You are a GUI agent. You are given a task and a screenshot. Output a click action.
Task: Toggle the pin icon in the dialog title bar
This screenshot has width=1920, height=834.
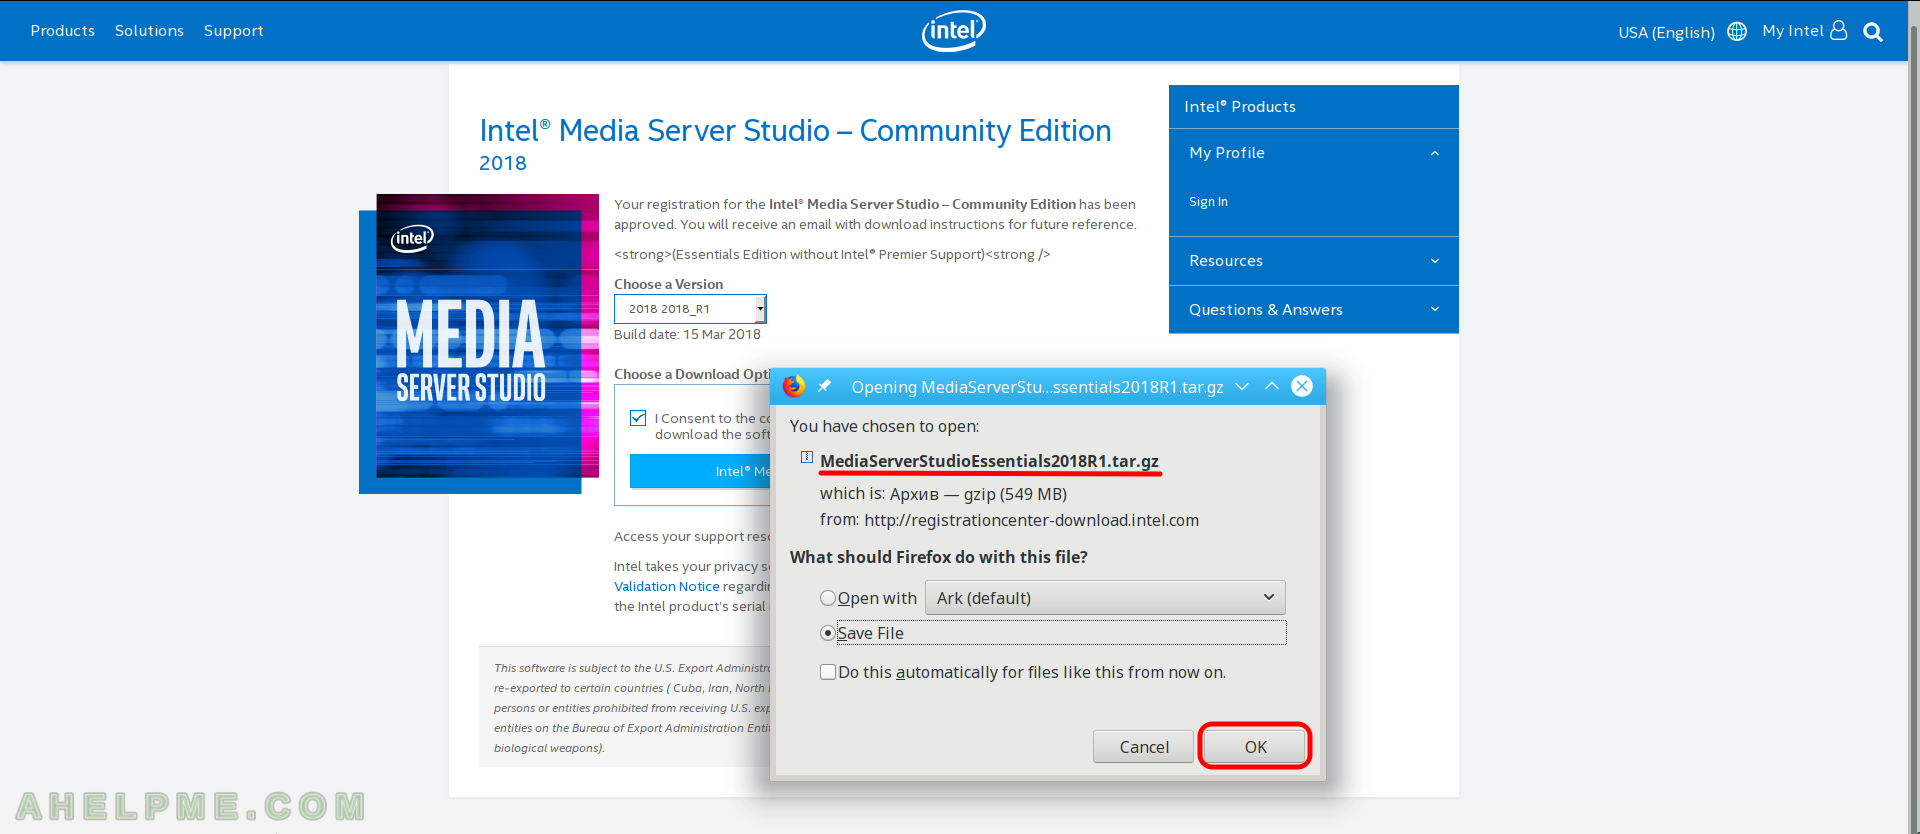click(825, 386)
